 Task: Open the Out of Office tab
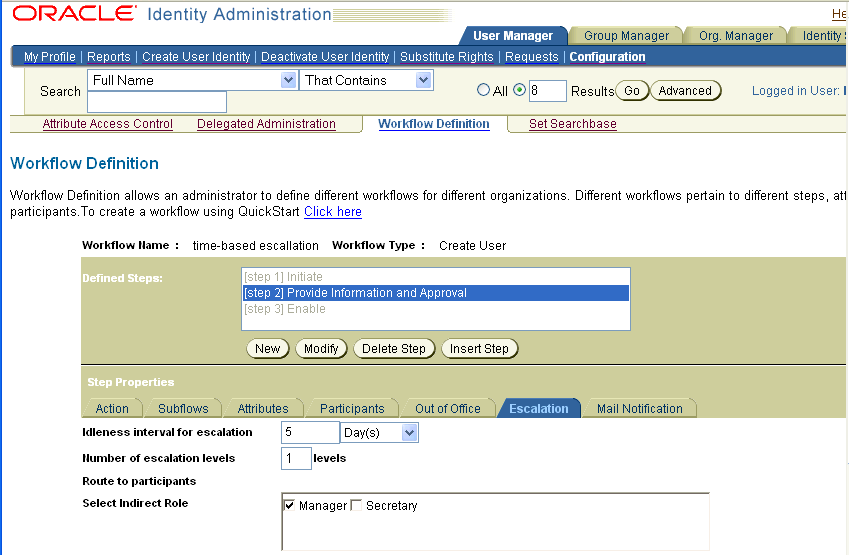[447, 408]
